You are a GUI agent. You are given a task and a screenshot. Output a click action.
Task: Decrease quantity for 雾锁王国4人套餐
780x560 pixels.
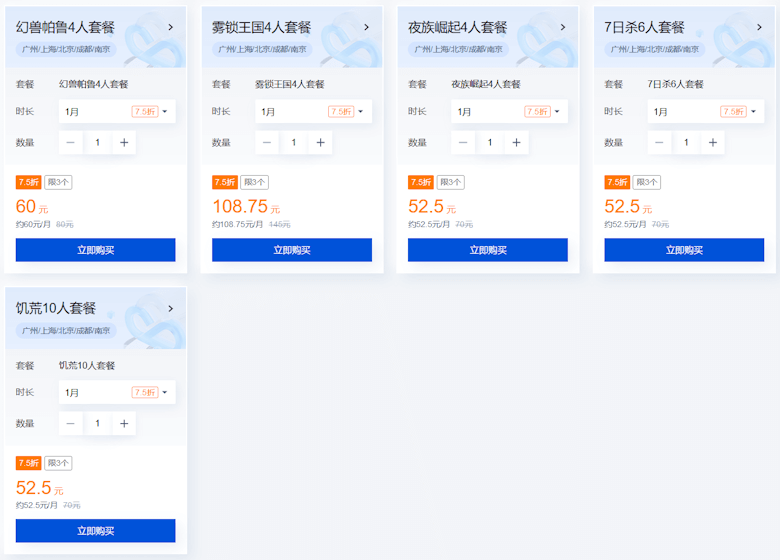point(267,143)
